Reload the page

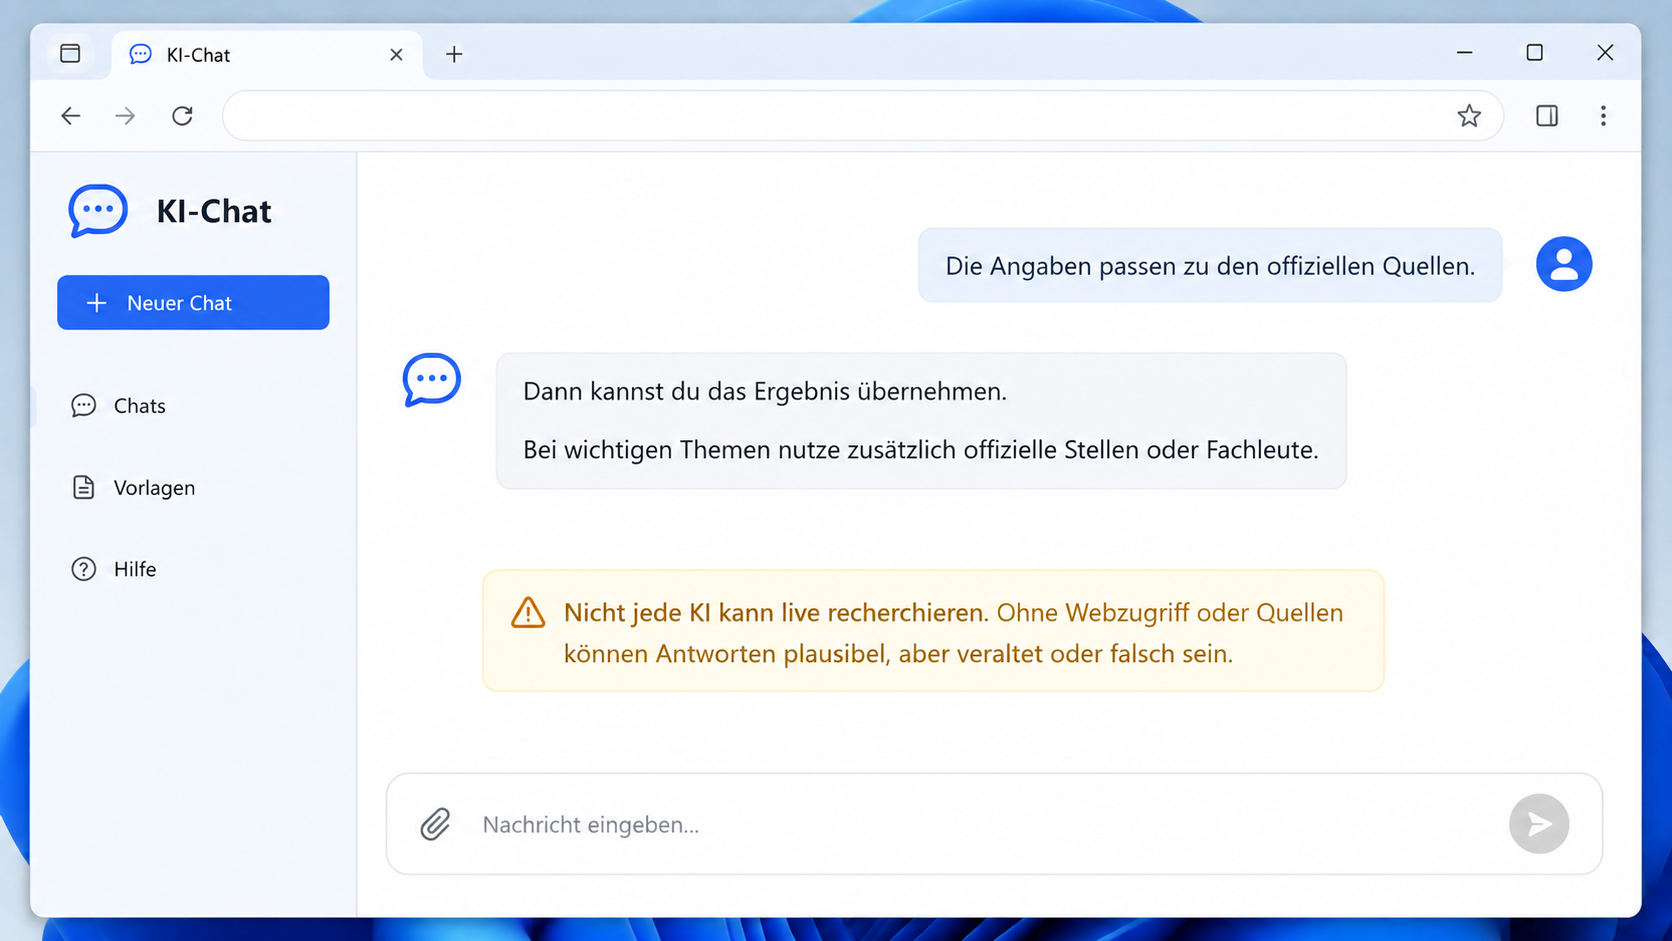[182, 116]
